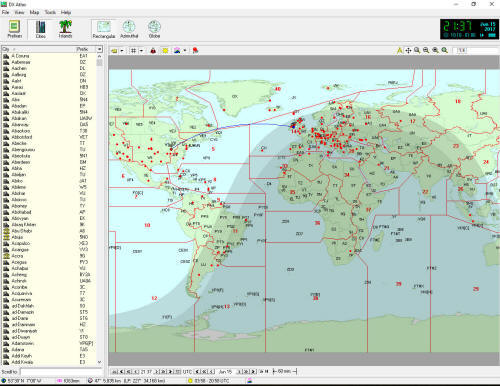This screenshot has height=386, width=500.
Task: Switch to Azimuthal map projection
Action: point(129,29)
